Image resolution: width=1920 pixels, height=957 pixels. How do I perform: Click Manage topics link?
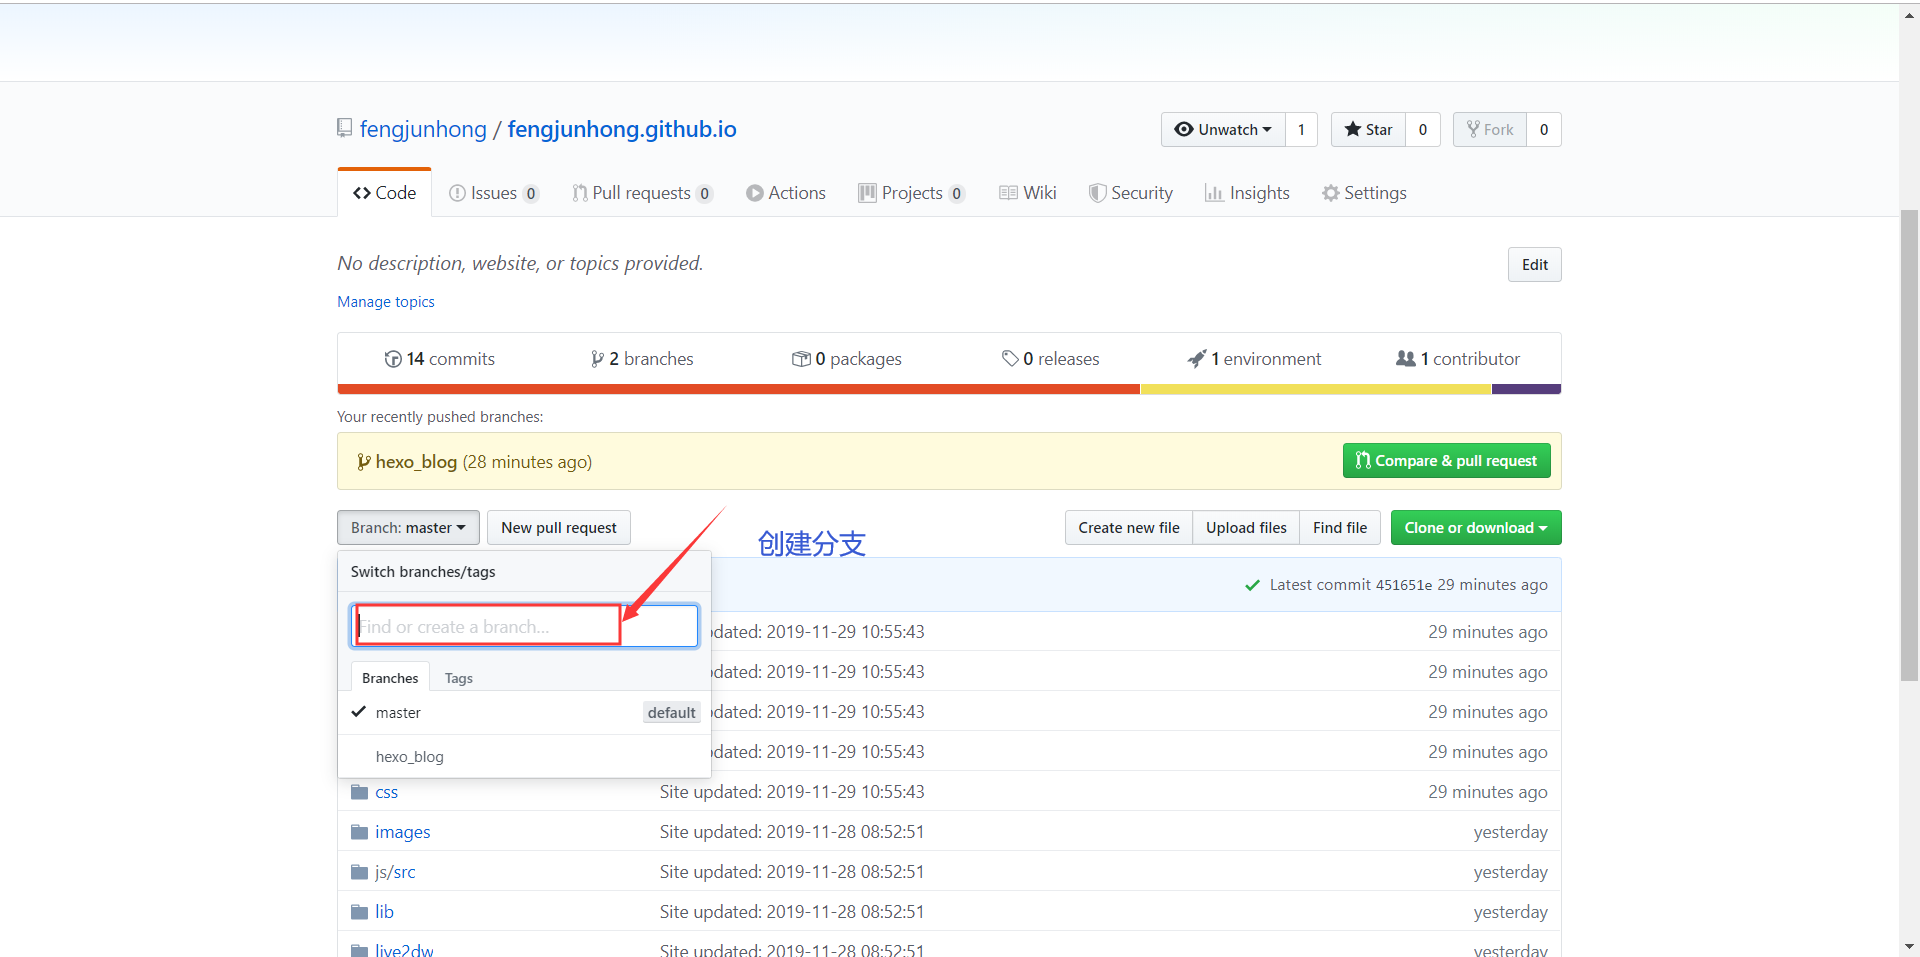pos(386,302)
